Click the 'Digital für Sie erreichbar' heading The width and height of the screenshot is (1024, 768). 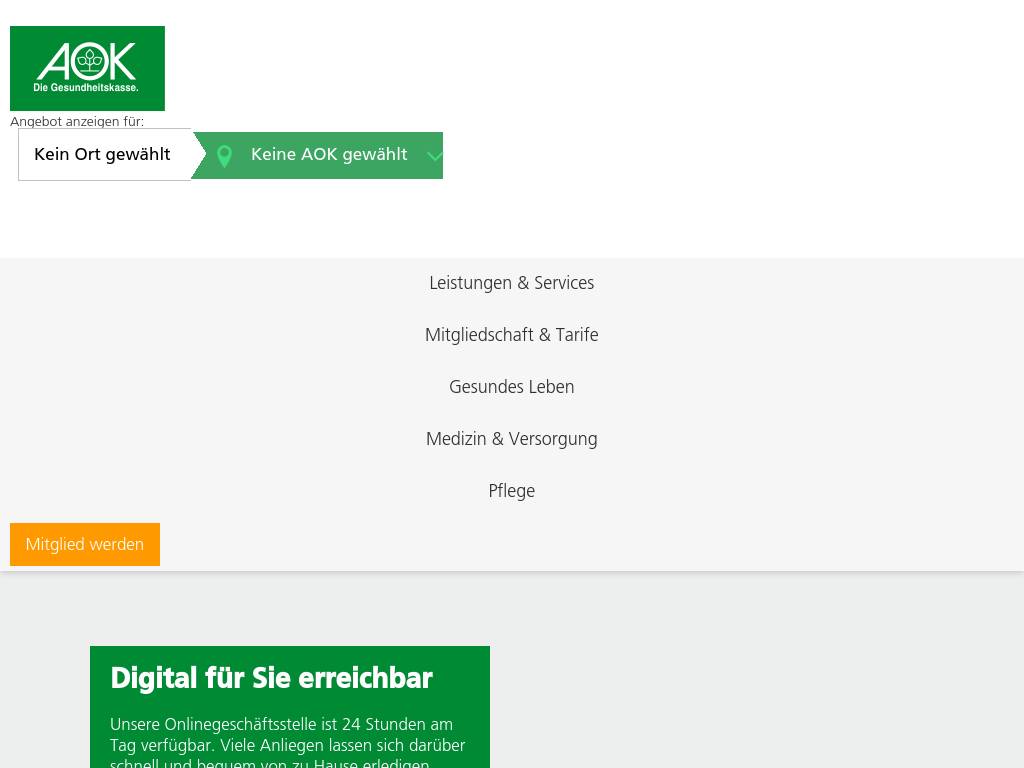tap(271, 678)
